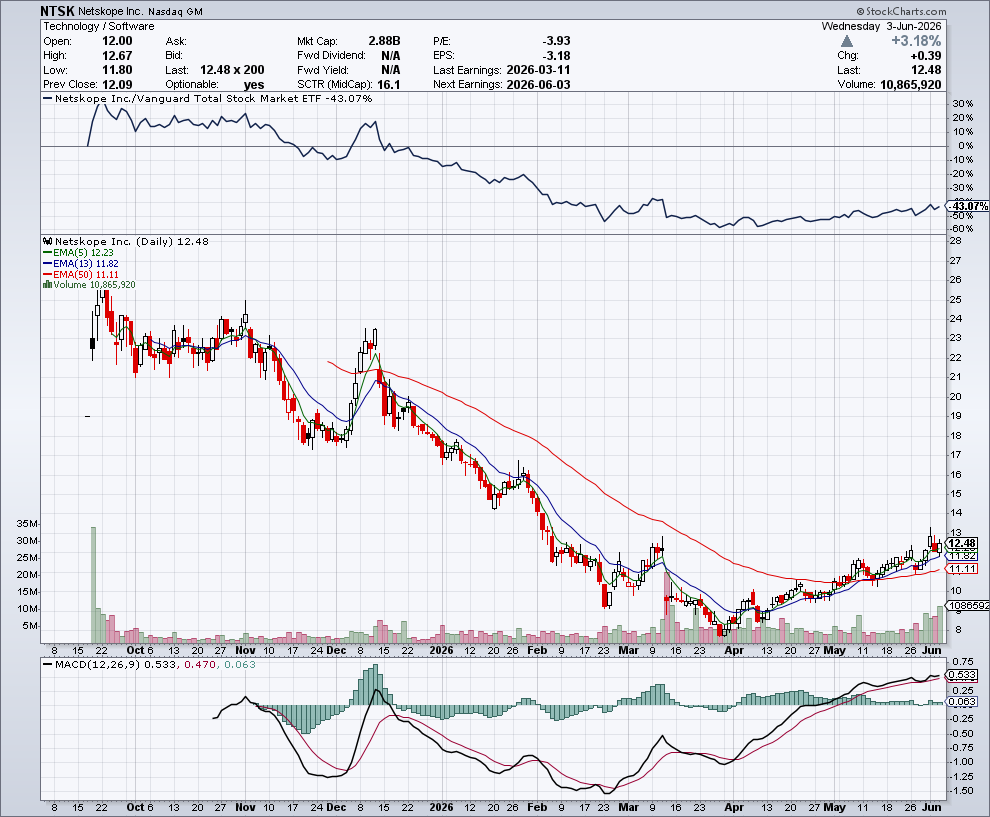This screenshot has height=817, width=990.
Task: Click the Apr label on price chart axis
Action: pos(733,650)
